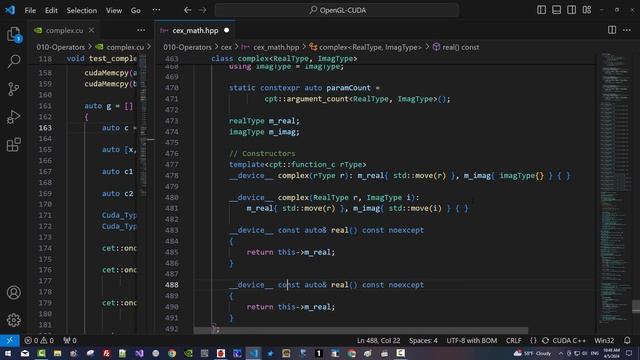This screenshot has height=360, width=640.
Task: Toggle notifications bell in status bar
Action: click(627, 340)
